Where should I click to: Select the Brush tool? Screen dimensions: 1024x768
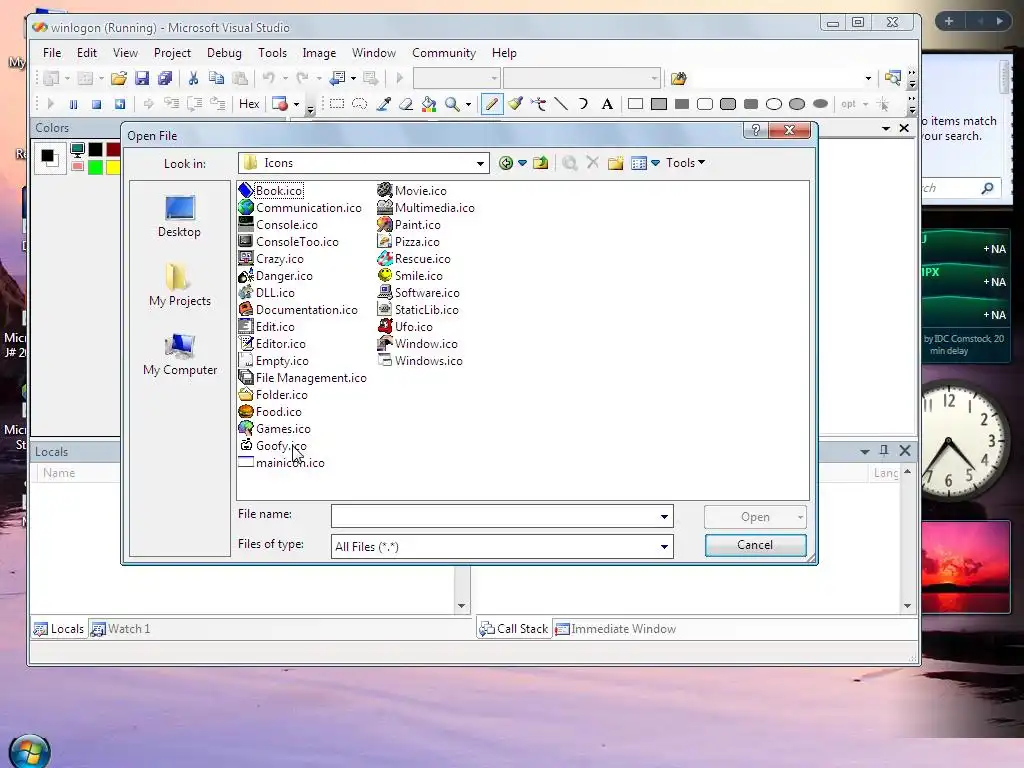tap(515, 104)
